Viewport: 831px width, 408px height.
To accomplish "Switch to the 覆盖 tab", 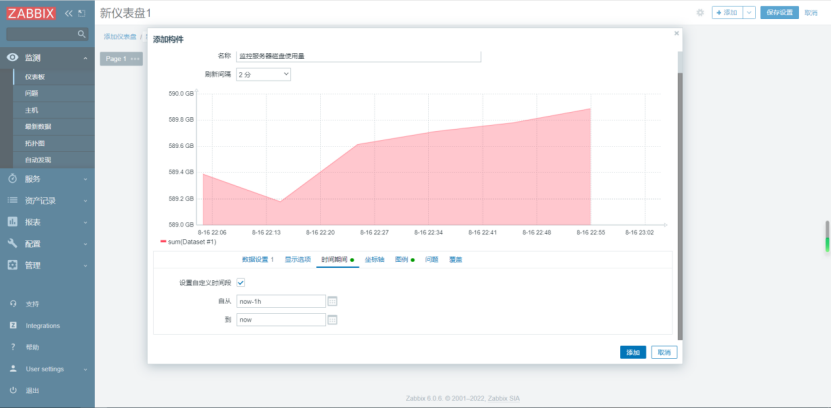I will pyautogui.click(x=456, y=260).
